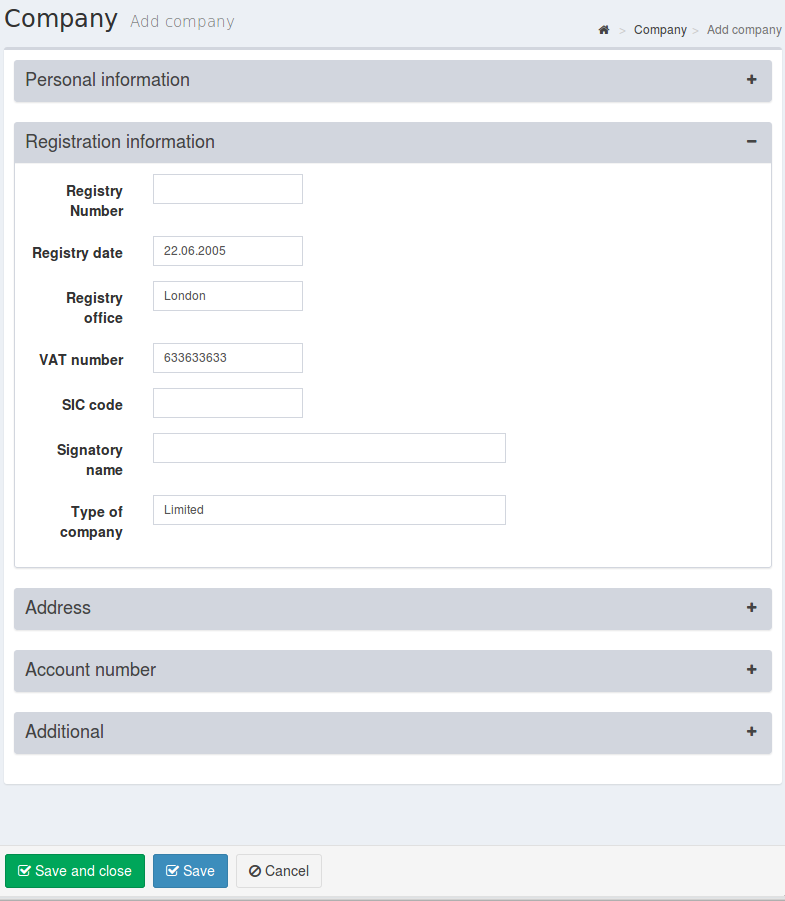Toggle the Registration information header
This screenshot has height=901, width=785.
[392, 142]
